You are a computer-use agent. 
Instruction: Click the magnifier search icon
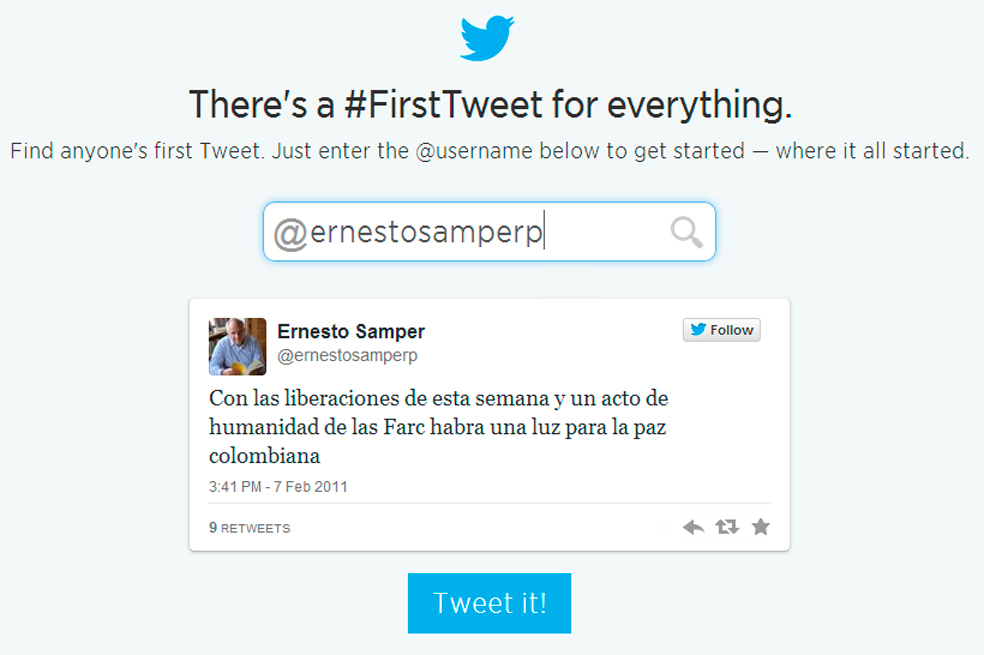[687, 232]
